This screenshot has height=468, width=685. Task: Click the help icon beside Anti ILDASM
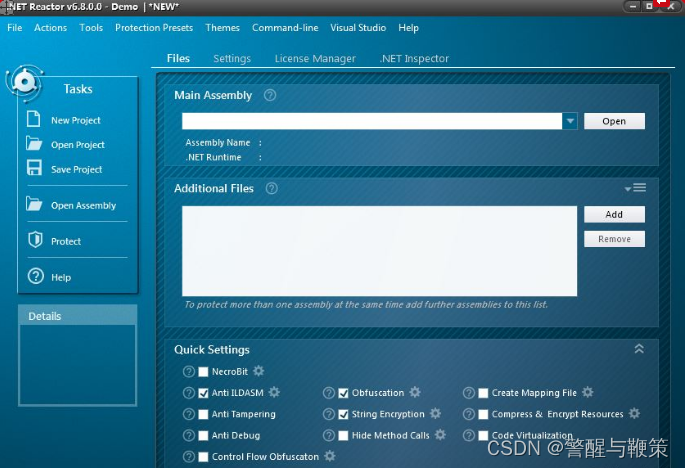pyautogui.click(x=189, y=393)
